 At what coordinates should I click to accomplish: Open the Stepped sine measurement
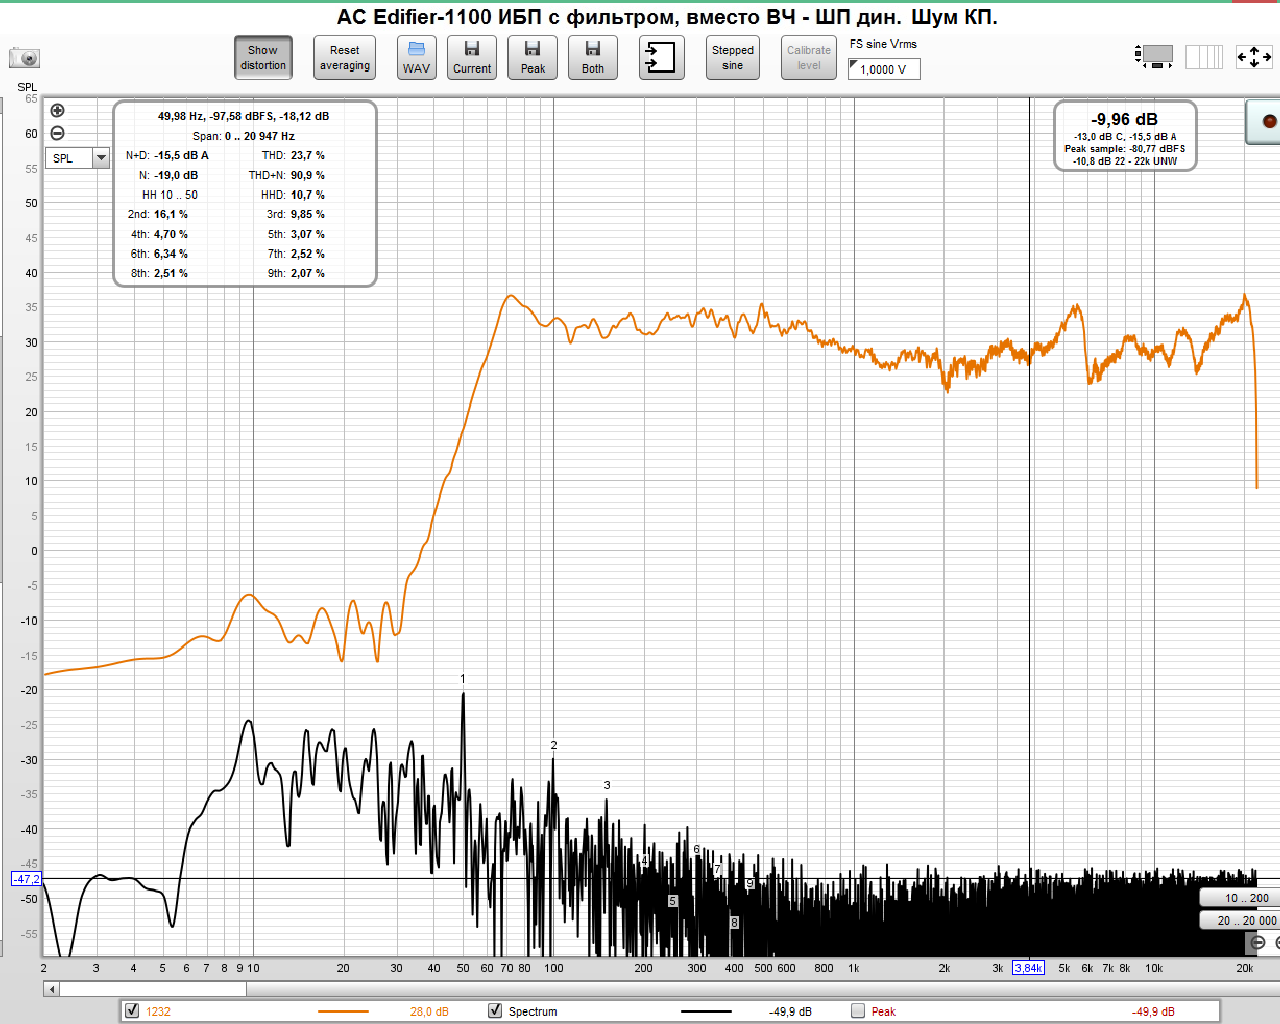point(733,58)
